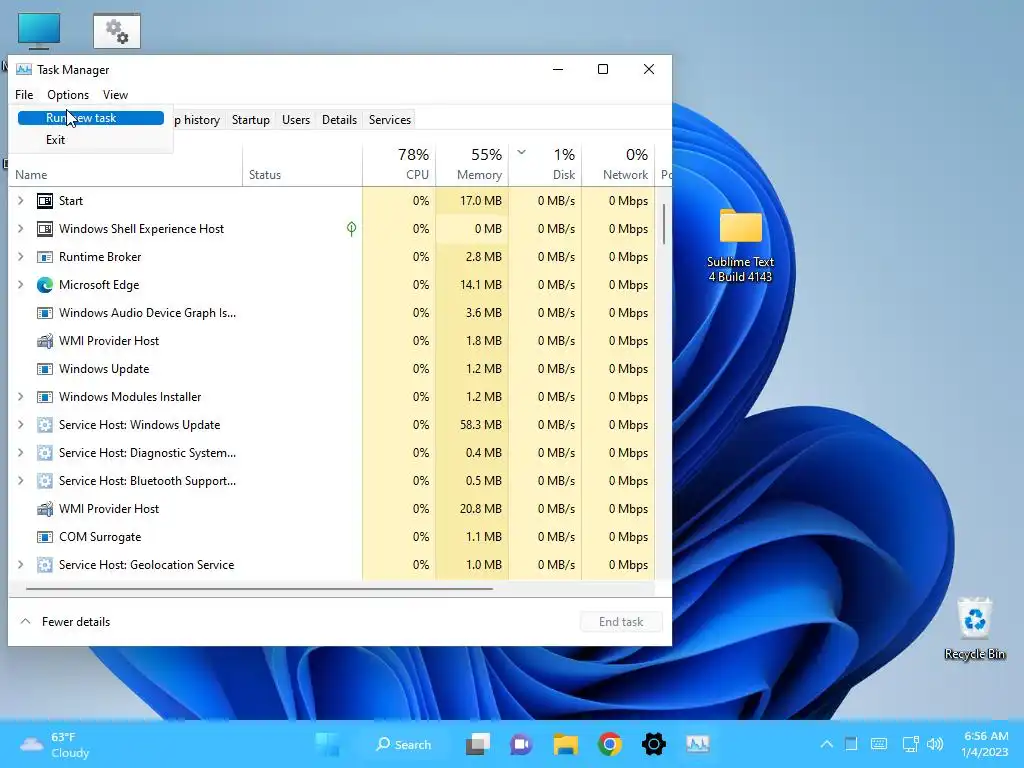
Task: Sort processes by the Name column
Action: 125,175
